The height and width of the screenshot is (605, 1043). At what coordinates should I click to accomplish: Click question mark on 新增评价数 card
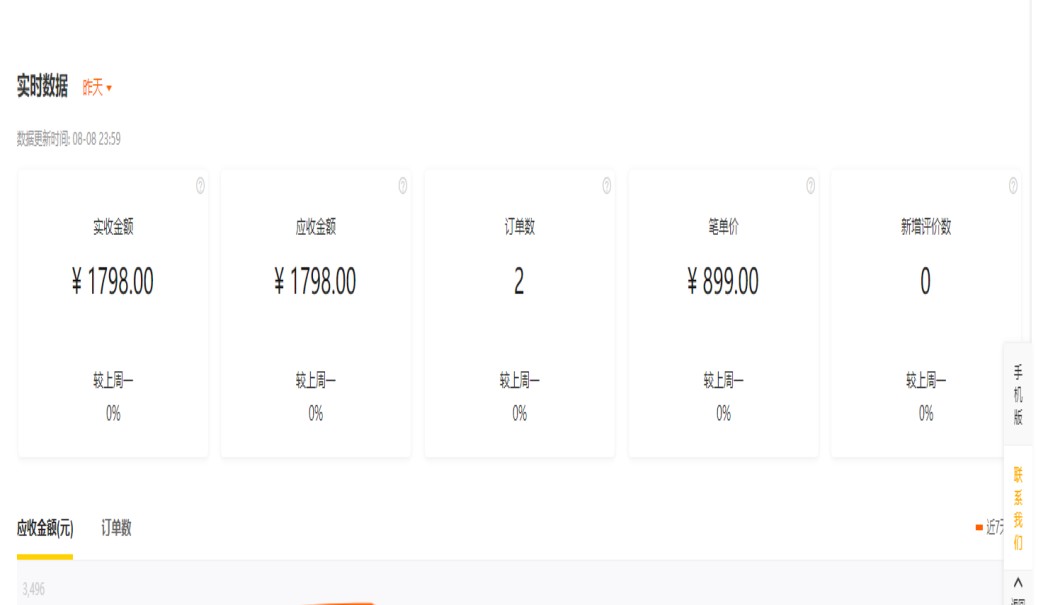tap(1013, 185)
